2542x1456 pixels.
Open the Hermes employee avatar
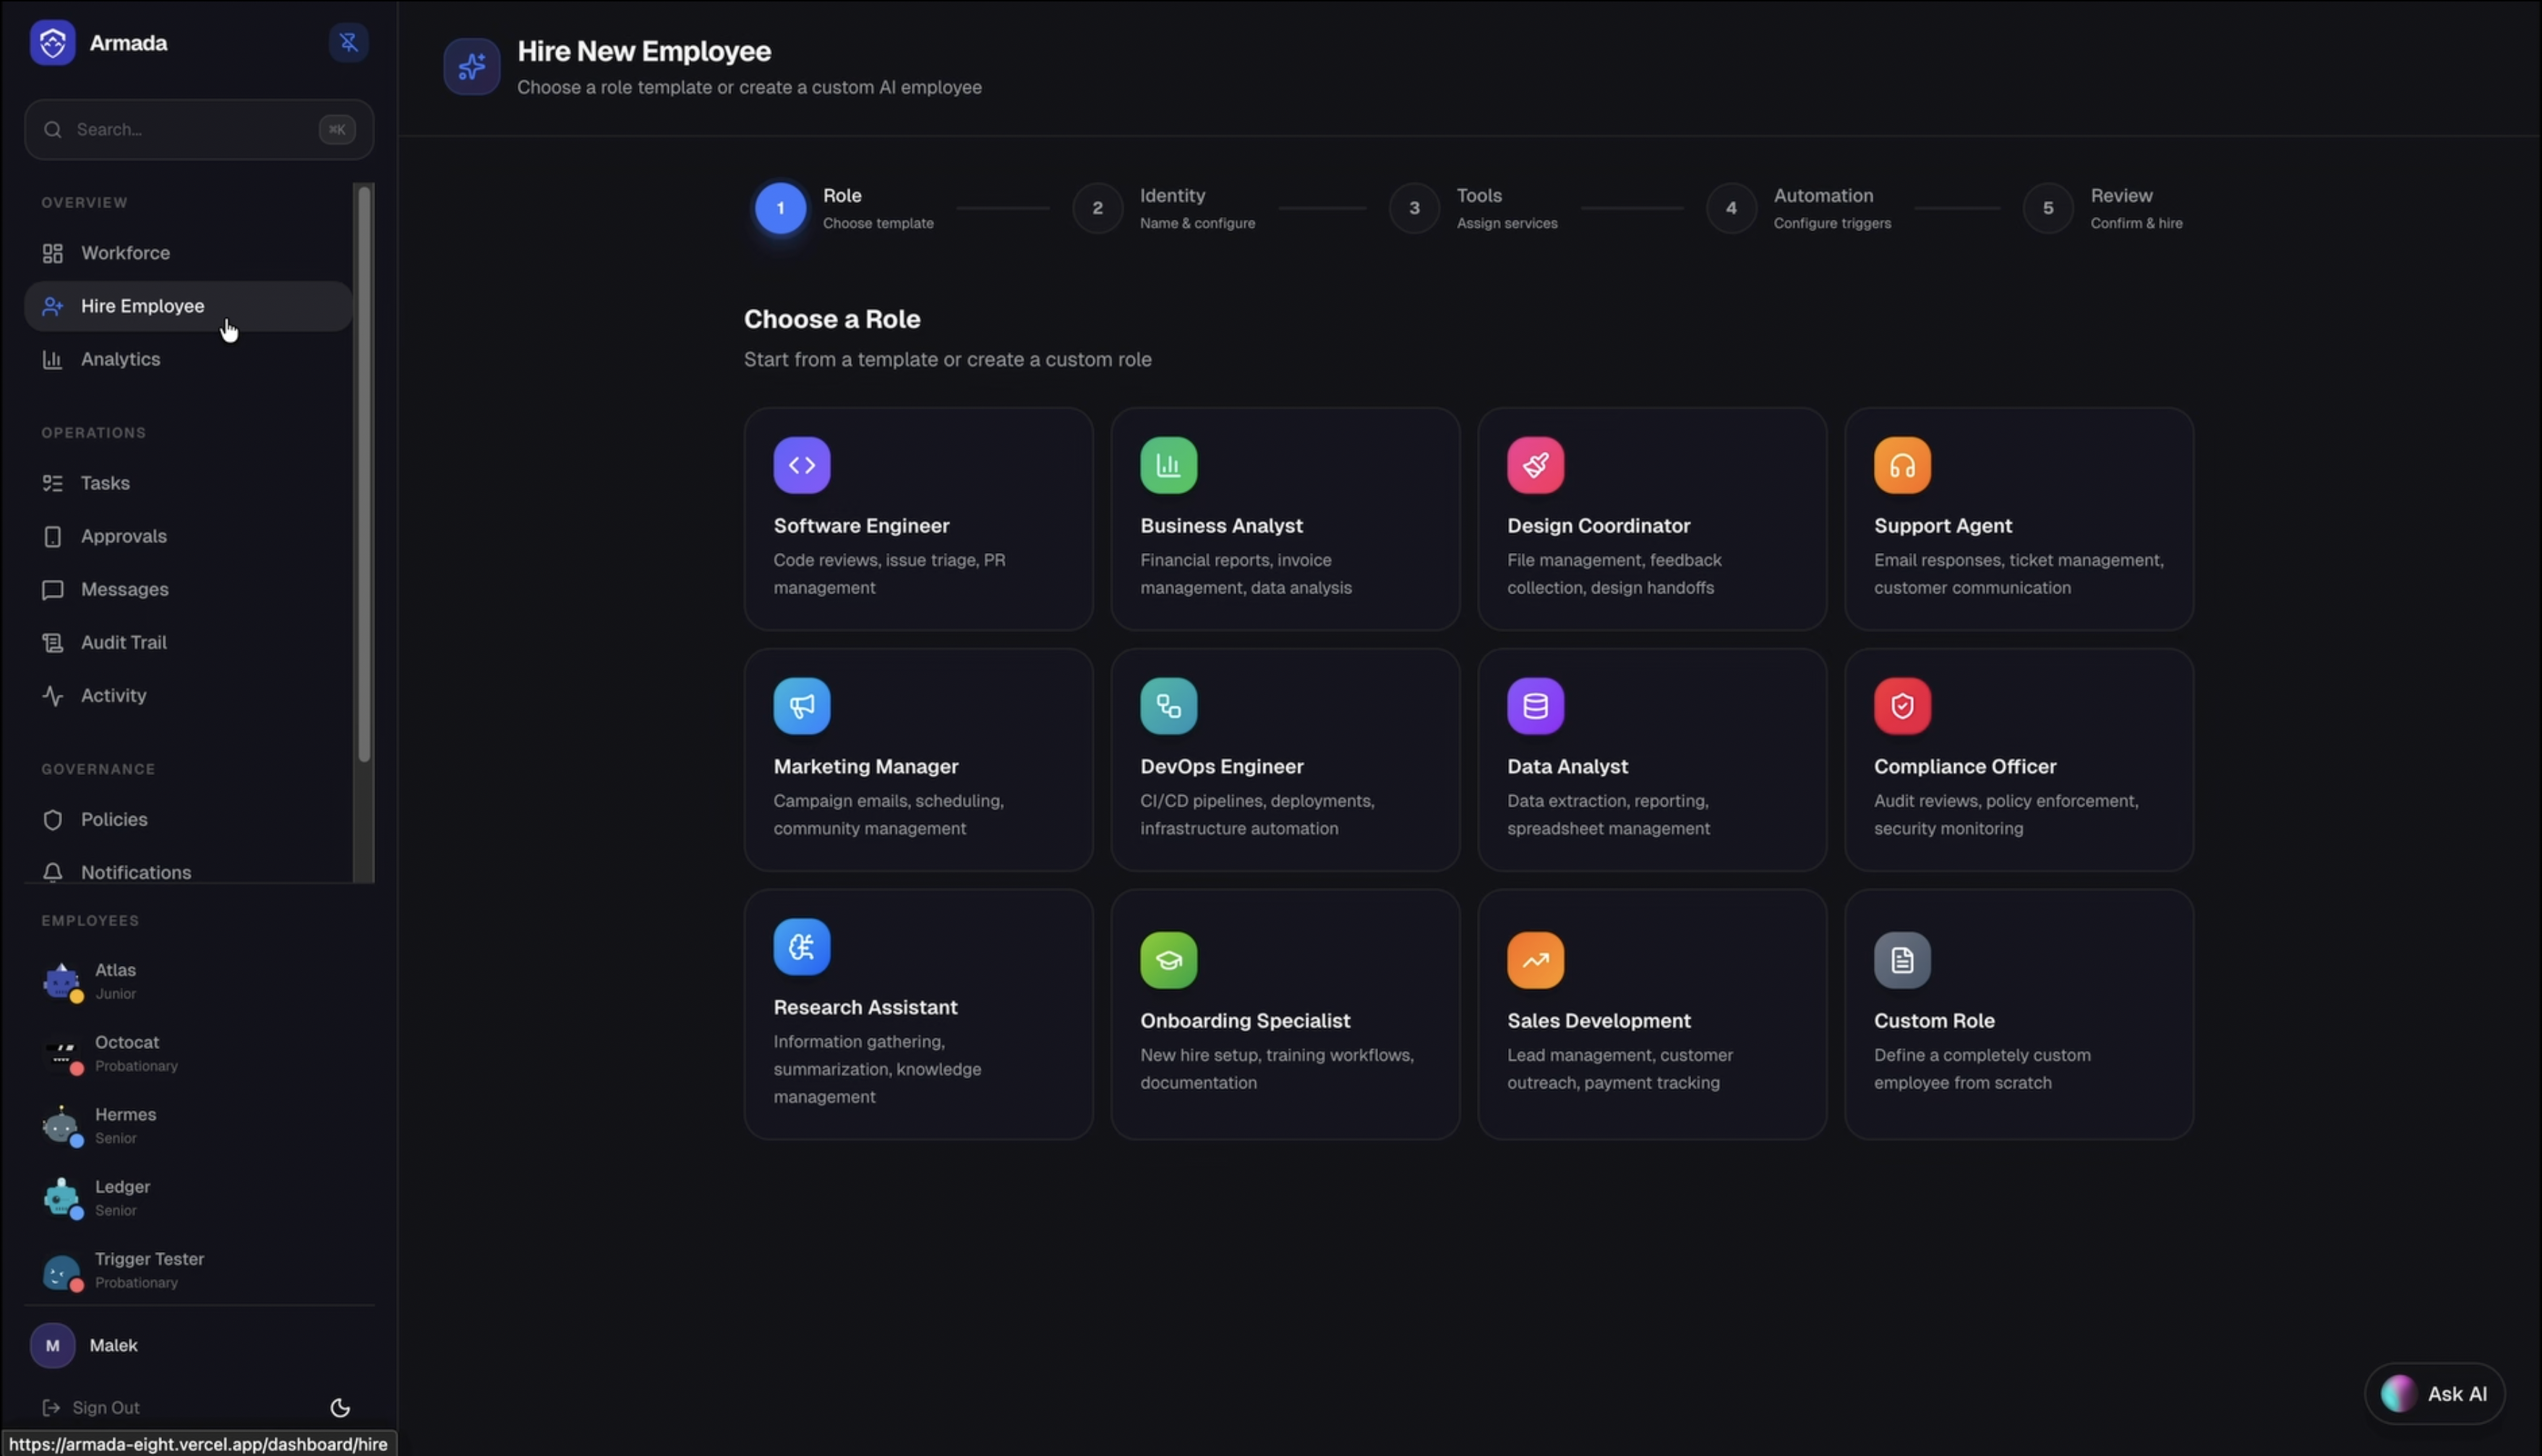[x=61, y=1126]
